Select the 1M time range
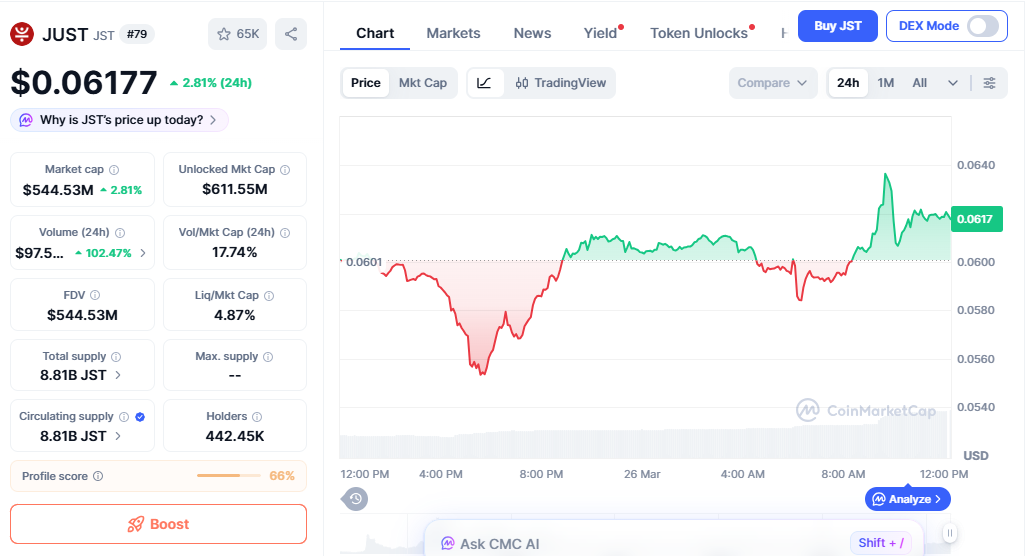The width and height of the screenshot is (1025, 556). [886, 83]
